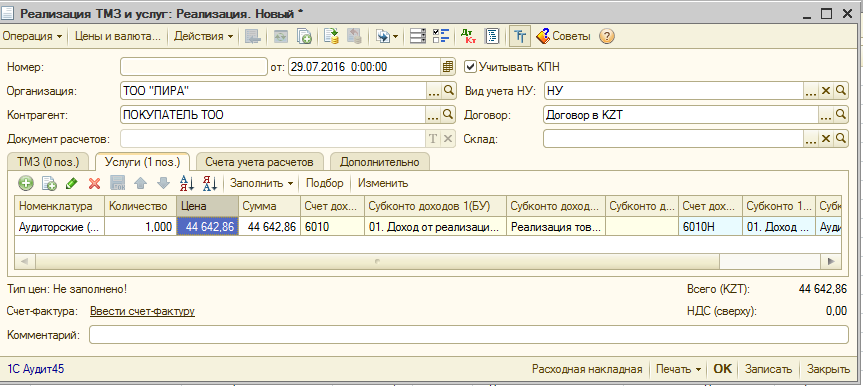Click the copy document toolbar icon
Screen dimensions: 863x386
click(x=304, y=36)
